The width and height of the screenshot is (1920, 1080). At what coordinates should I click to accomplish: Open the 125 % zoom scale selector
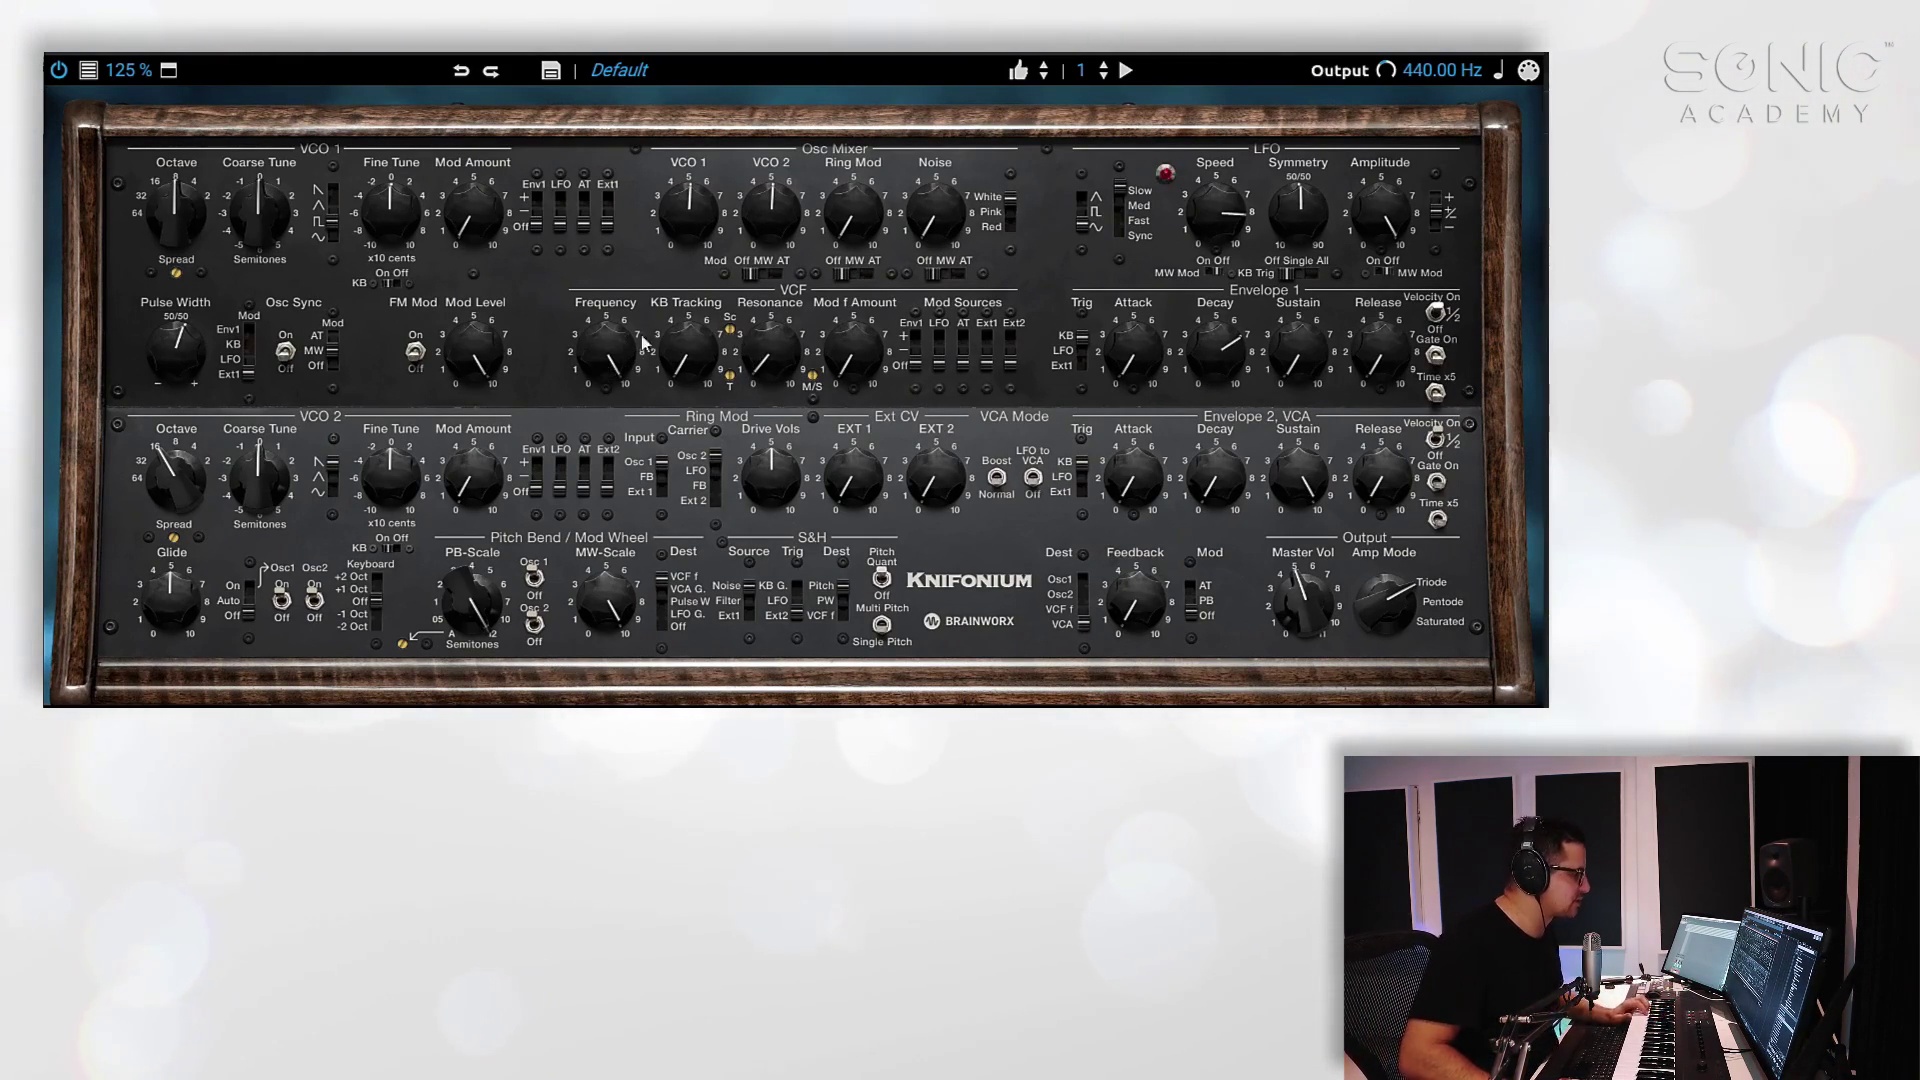click(129, 70)
